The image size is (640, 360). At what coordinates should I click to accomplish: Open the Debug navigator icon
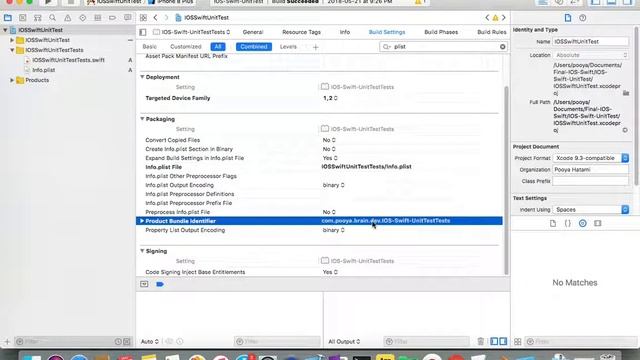coord(98,18)
